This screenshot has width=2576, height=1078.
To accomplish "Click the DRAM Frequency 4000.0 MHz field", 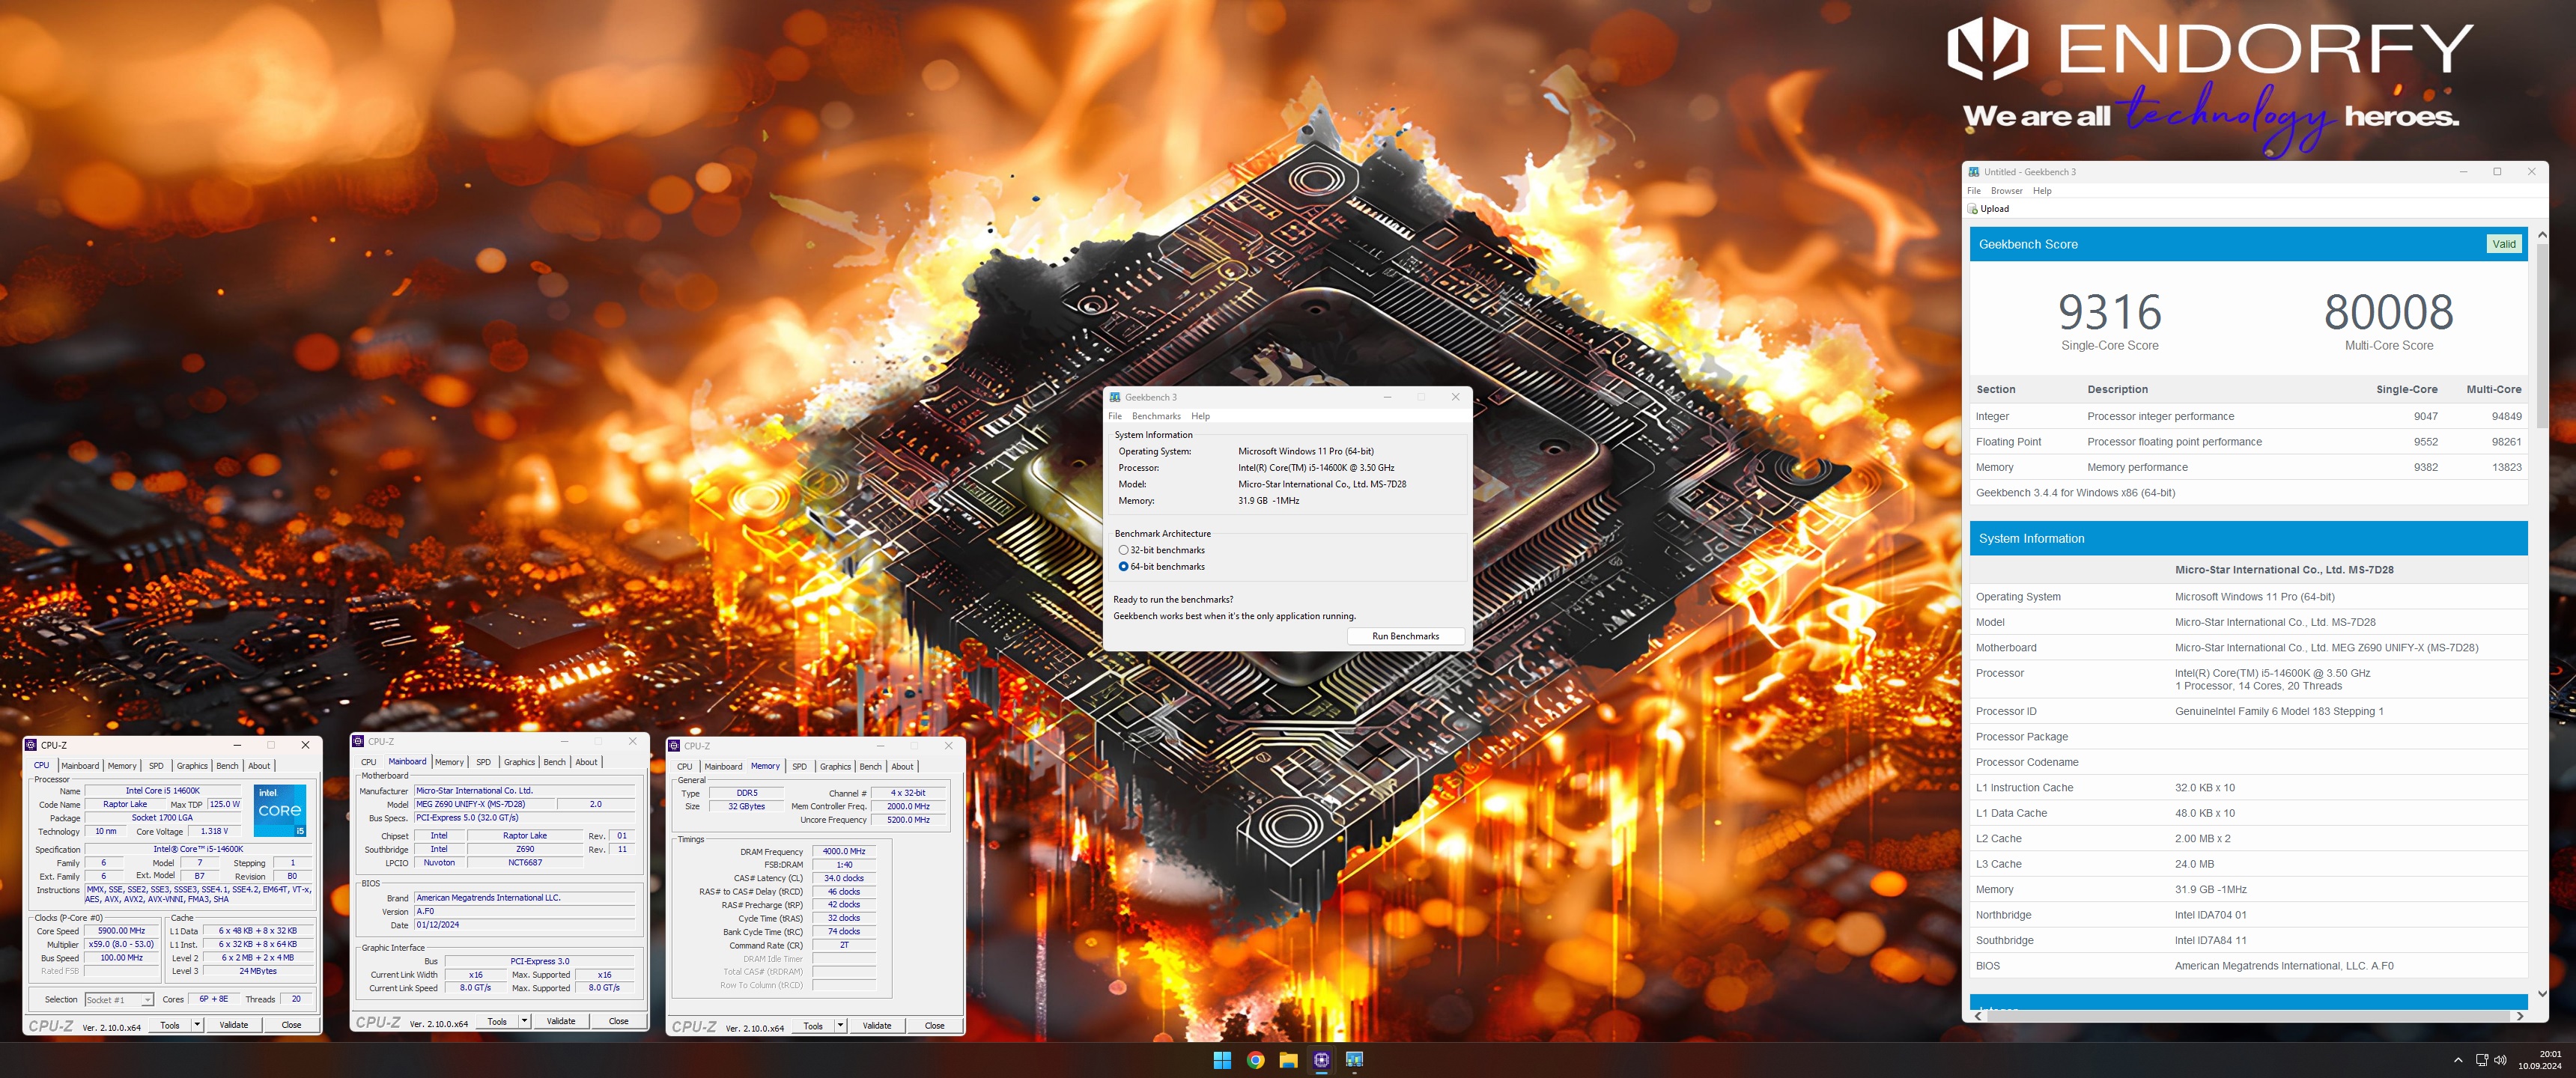I will coord(844,852).
